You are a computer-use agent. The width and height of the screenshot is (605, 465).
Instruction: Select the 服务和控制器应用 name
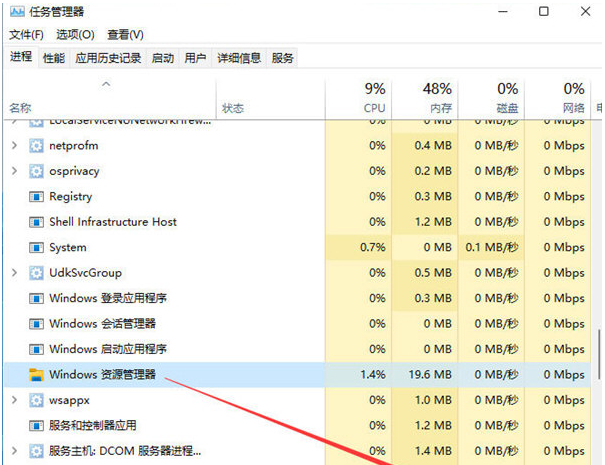pyautogui.click(x=93, y=426)
